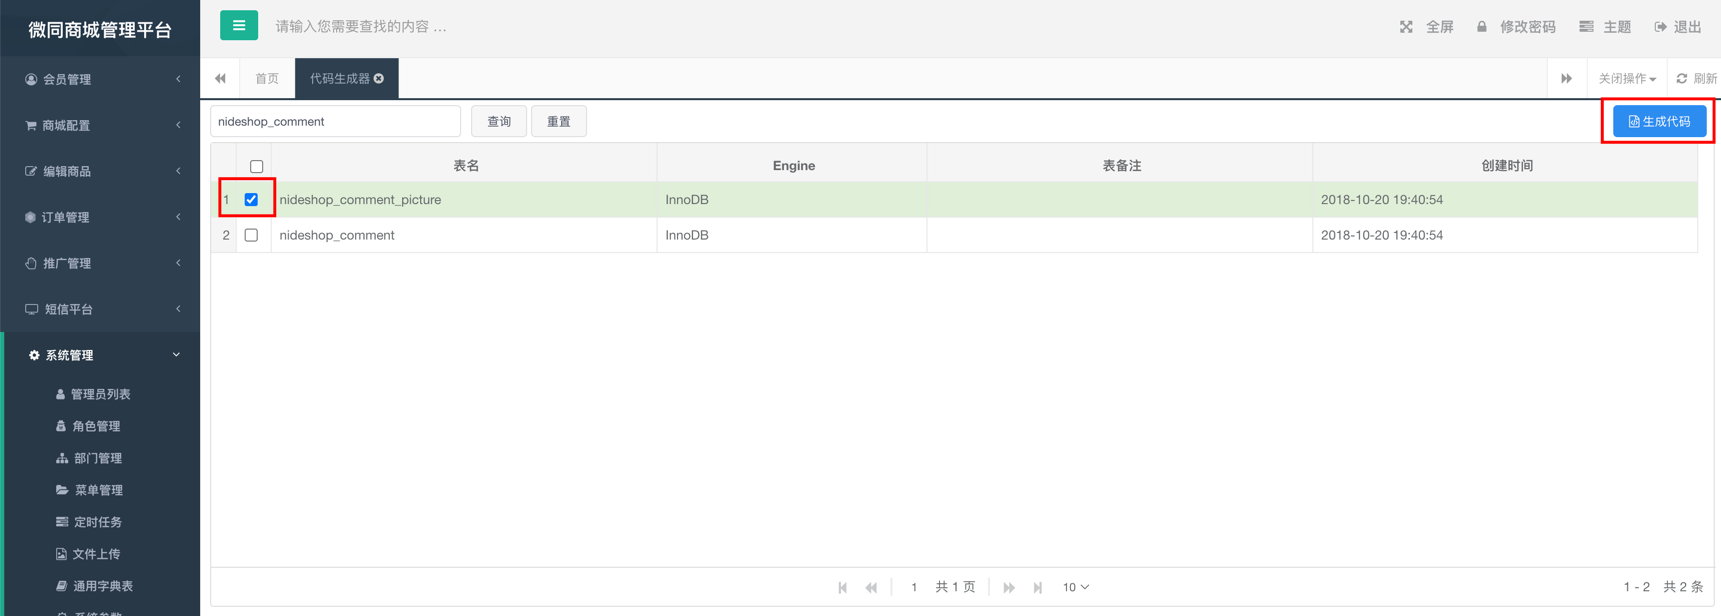The image size is (1721, 616).
Task: Click the 短信平台 monitor icon
Action: (32, 309)
